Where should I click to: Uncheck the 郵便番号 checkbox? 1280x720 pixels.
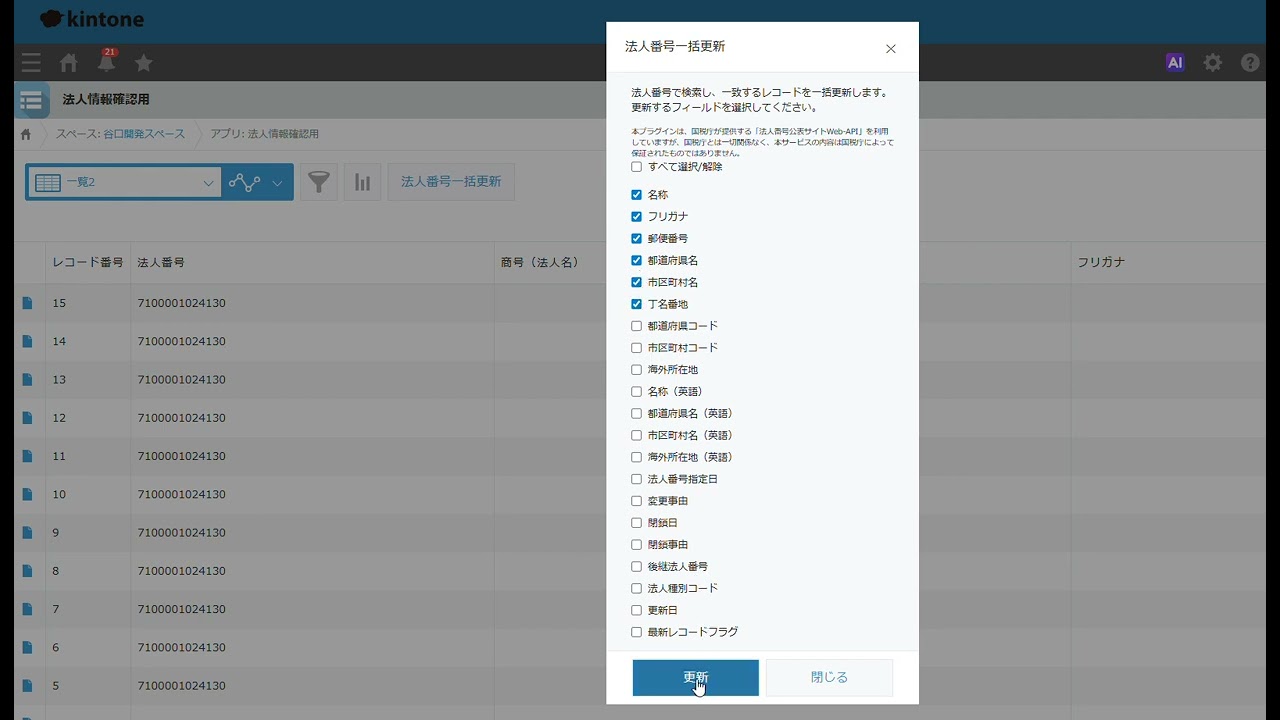(x=636, y=239)
